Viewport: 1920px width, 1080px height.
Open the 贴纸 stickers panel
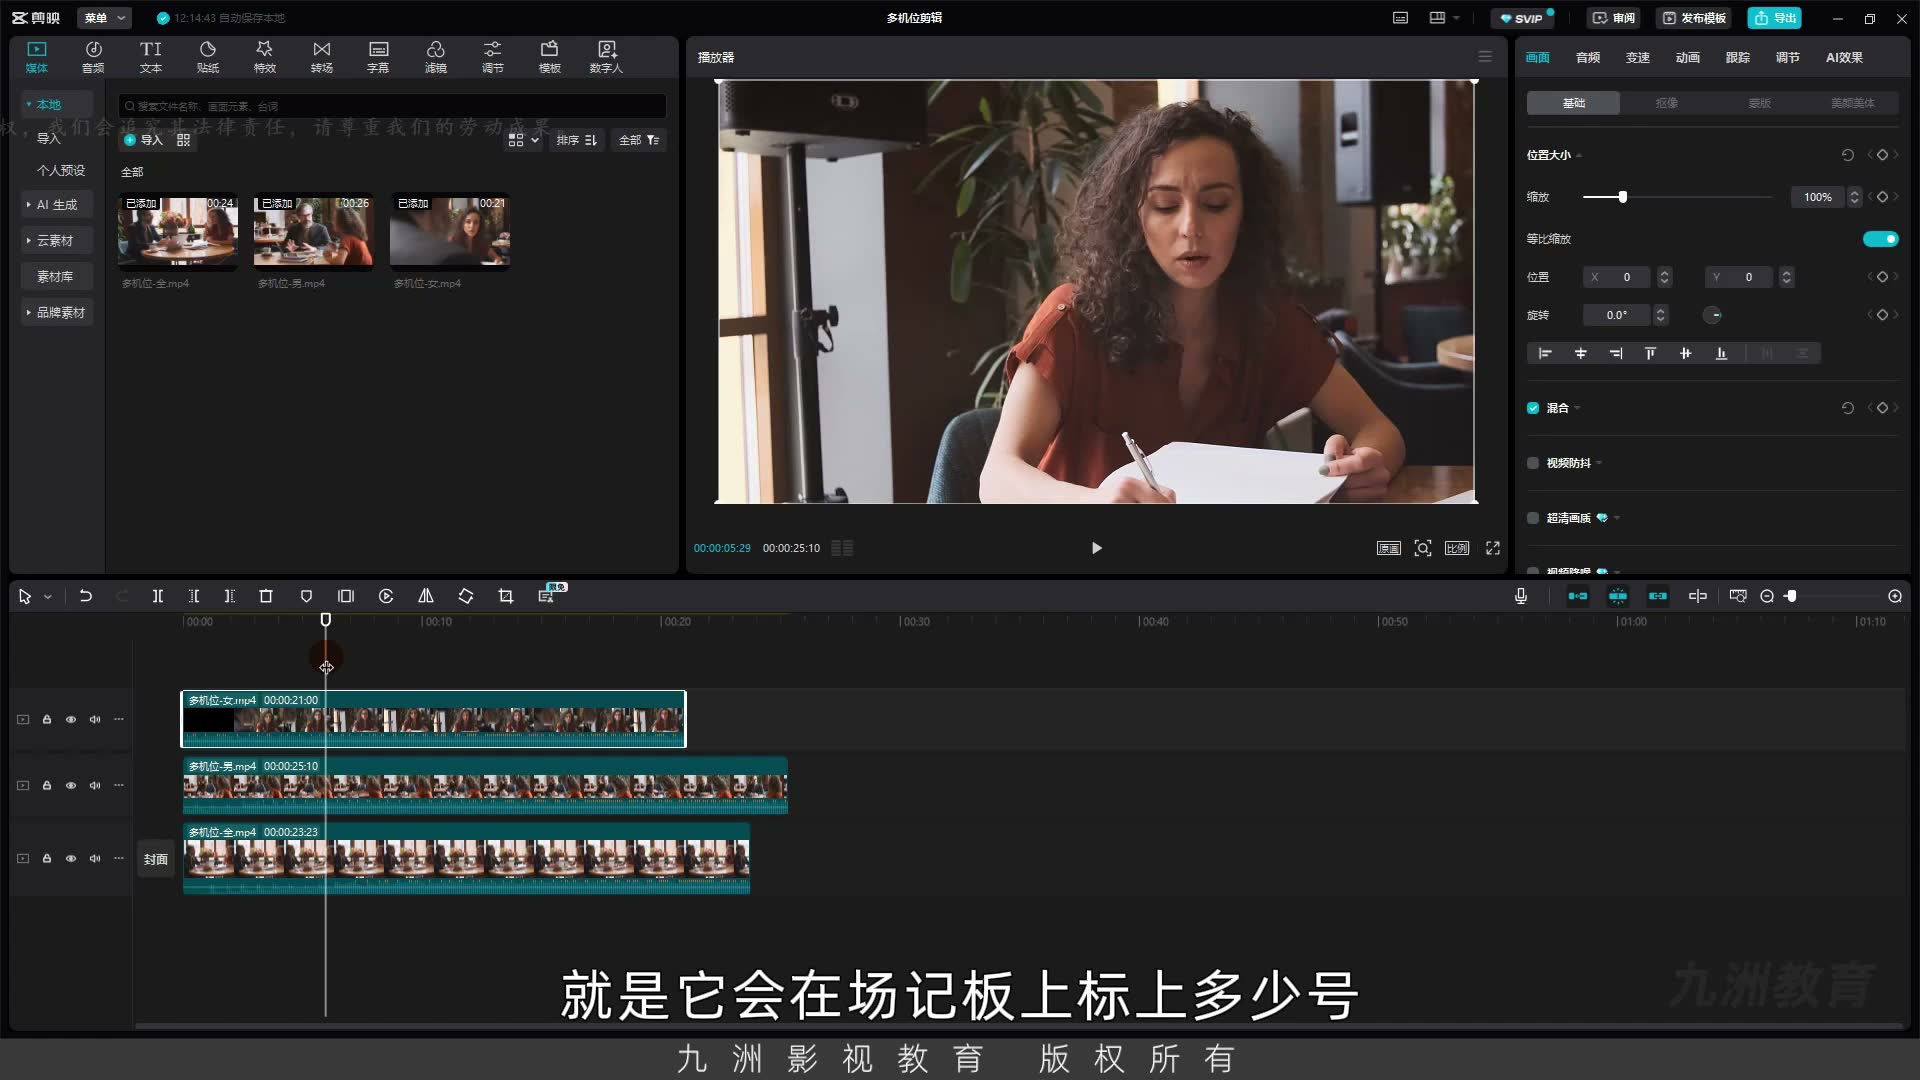208,57
